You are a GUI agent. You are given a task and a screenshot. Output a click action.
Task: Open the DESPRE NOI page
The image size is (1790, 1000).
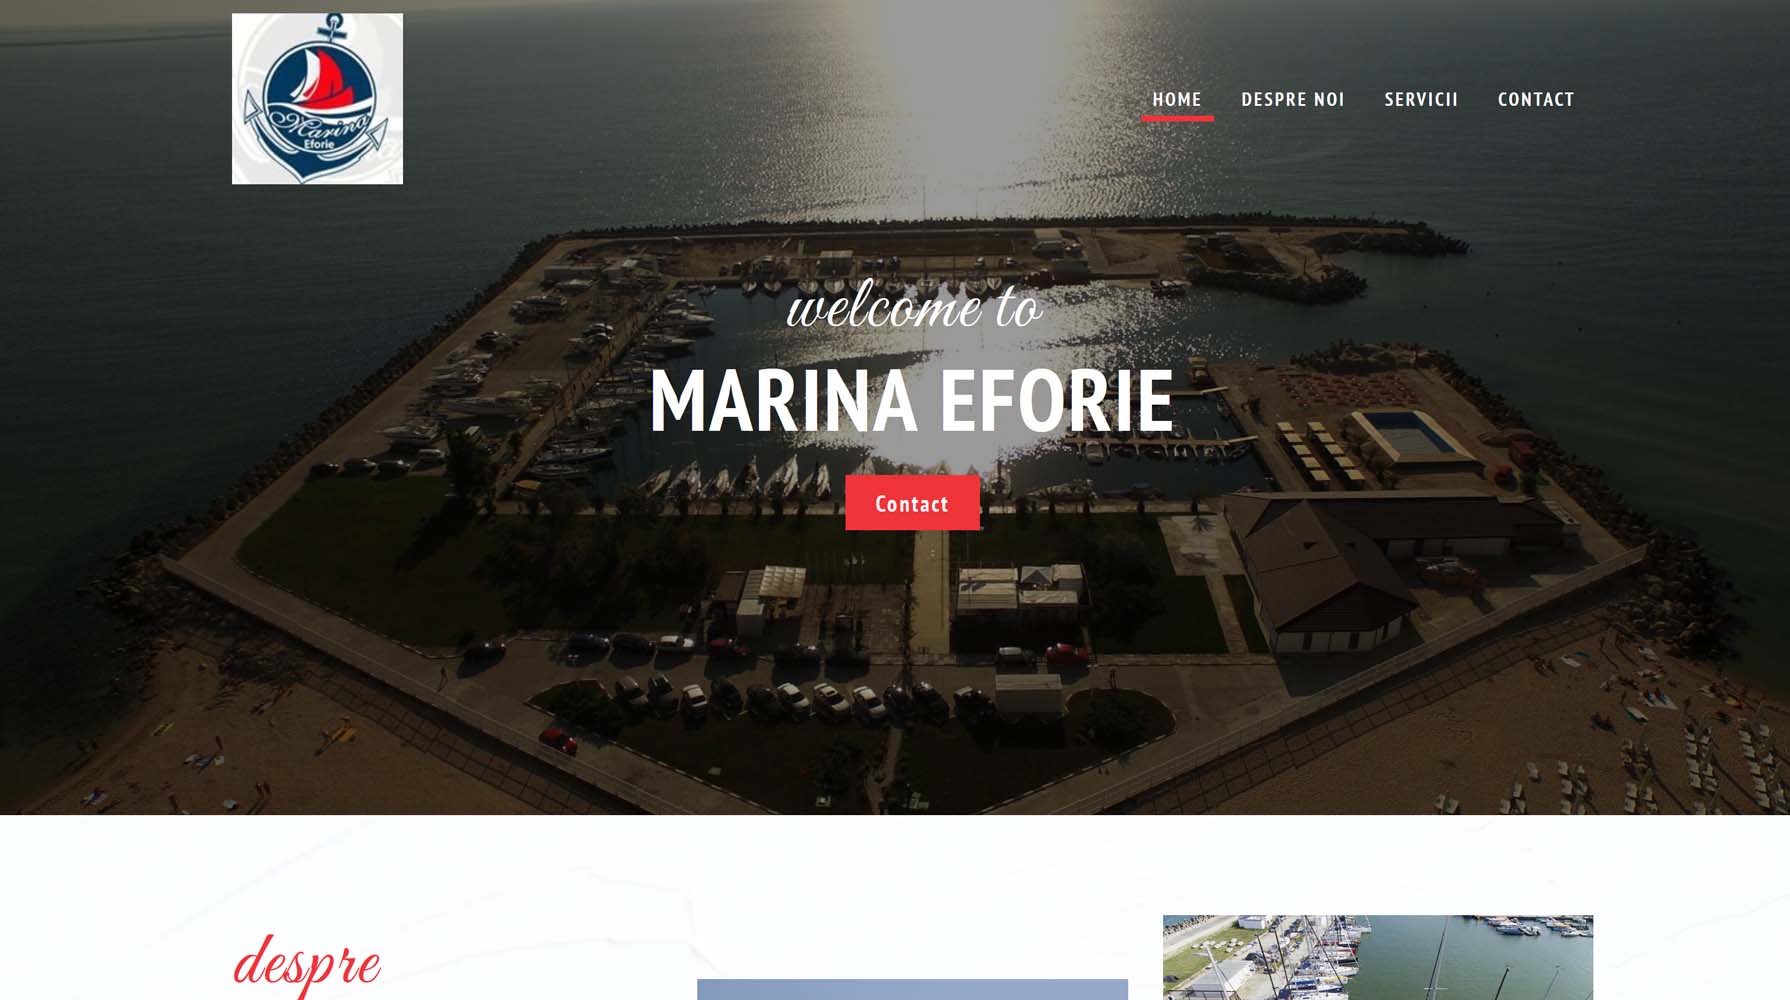click(1293, 99)
